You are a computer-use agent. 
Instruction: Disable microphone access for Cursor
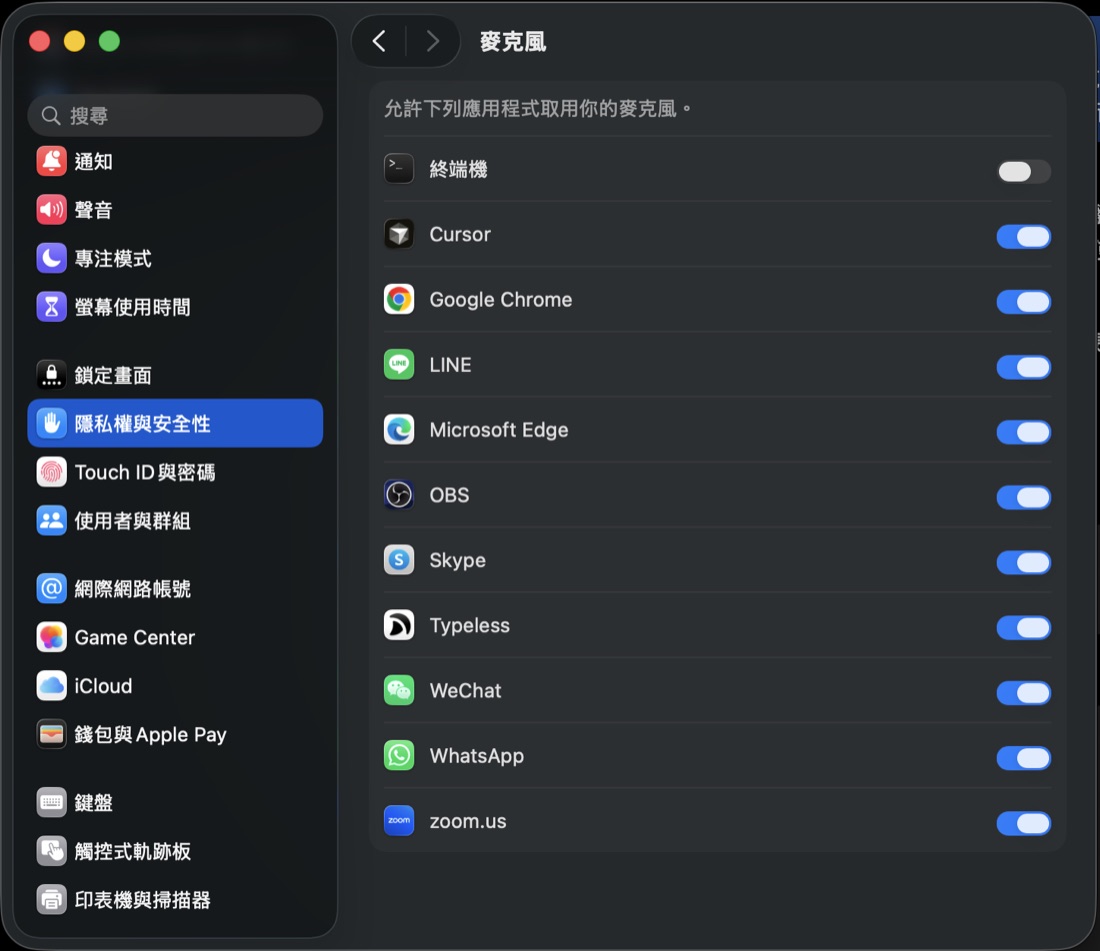click(1024, 236)
